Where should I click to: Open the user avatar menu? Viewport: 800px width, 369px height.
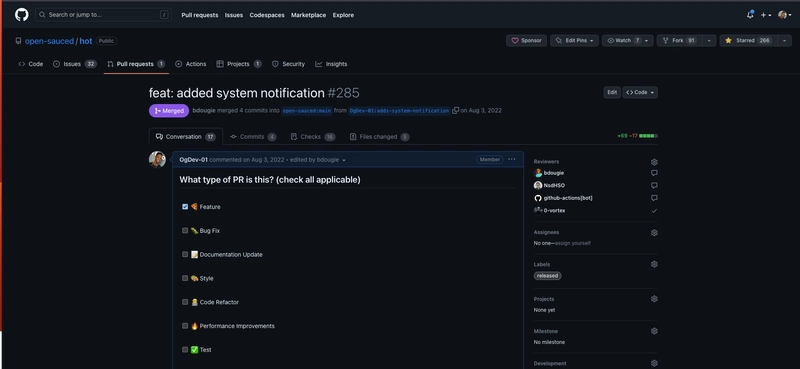pyautogui.click(x=785, y=15)
